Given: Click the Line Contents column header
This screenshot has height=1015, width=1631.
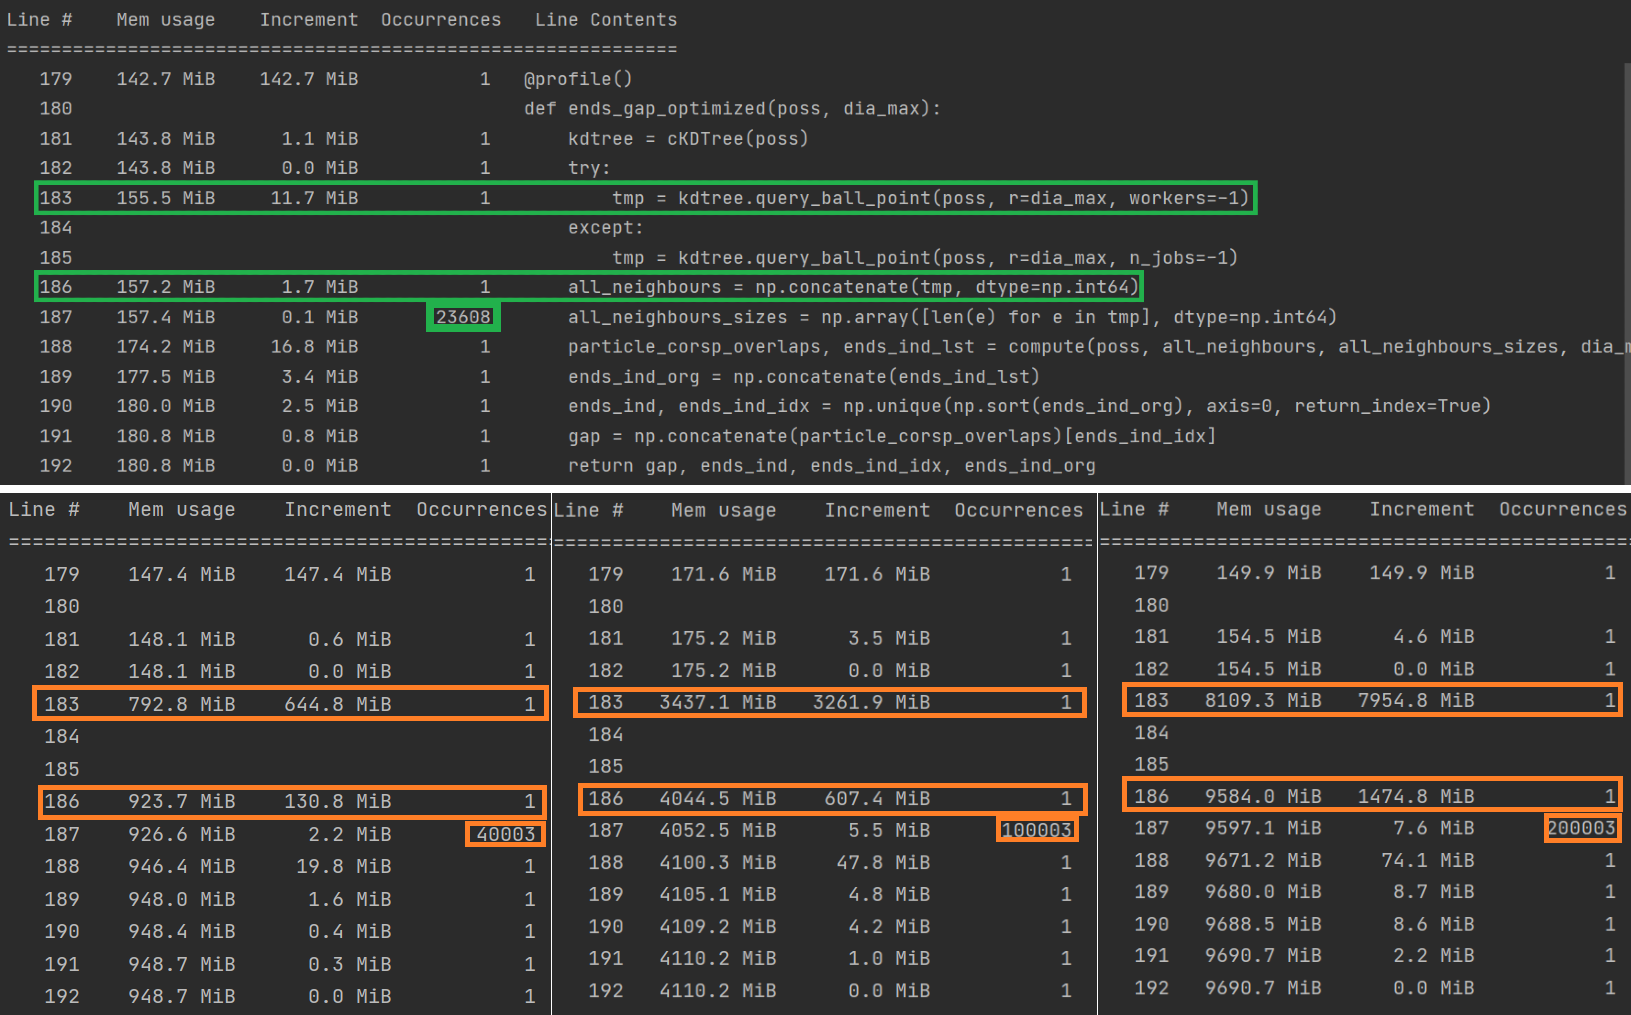Looking at the screenshot, I should coord(605,19).
